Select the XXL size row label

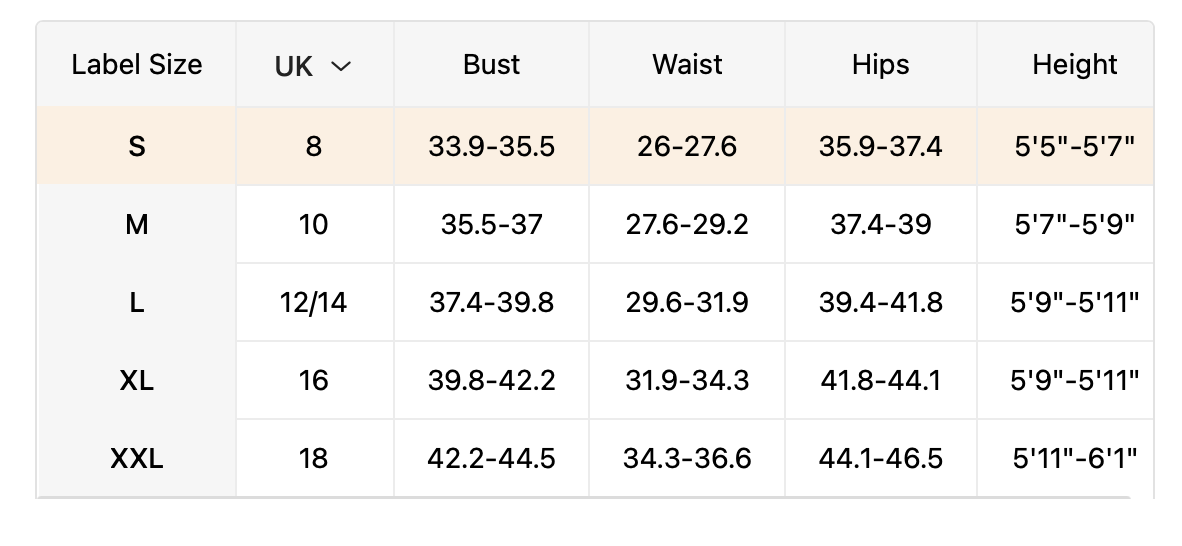(x=137, y=458)
